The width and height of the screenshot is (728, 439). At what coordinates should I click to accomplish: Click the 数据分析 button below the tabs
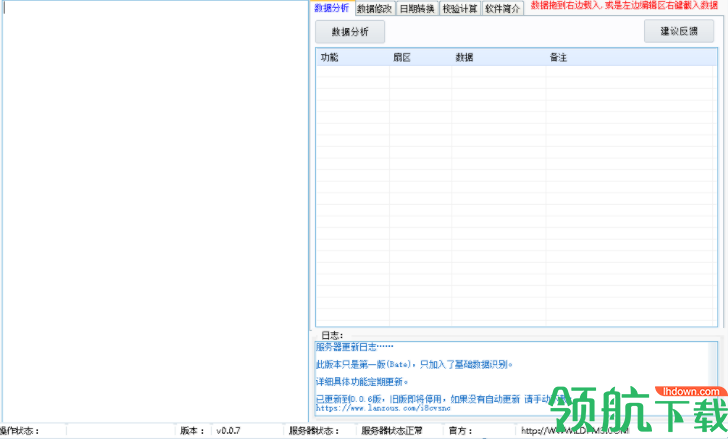pos(350,32)
